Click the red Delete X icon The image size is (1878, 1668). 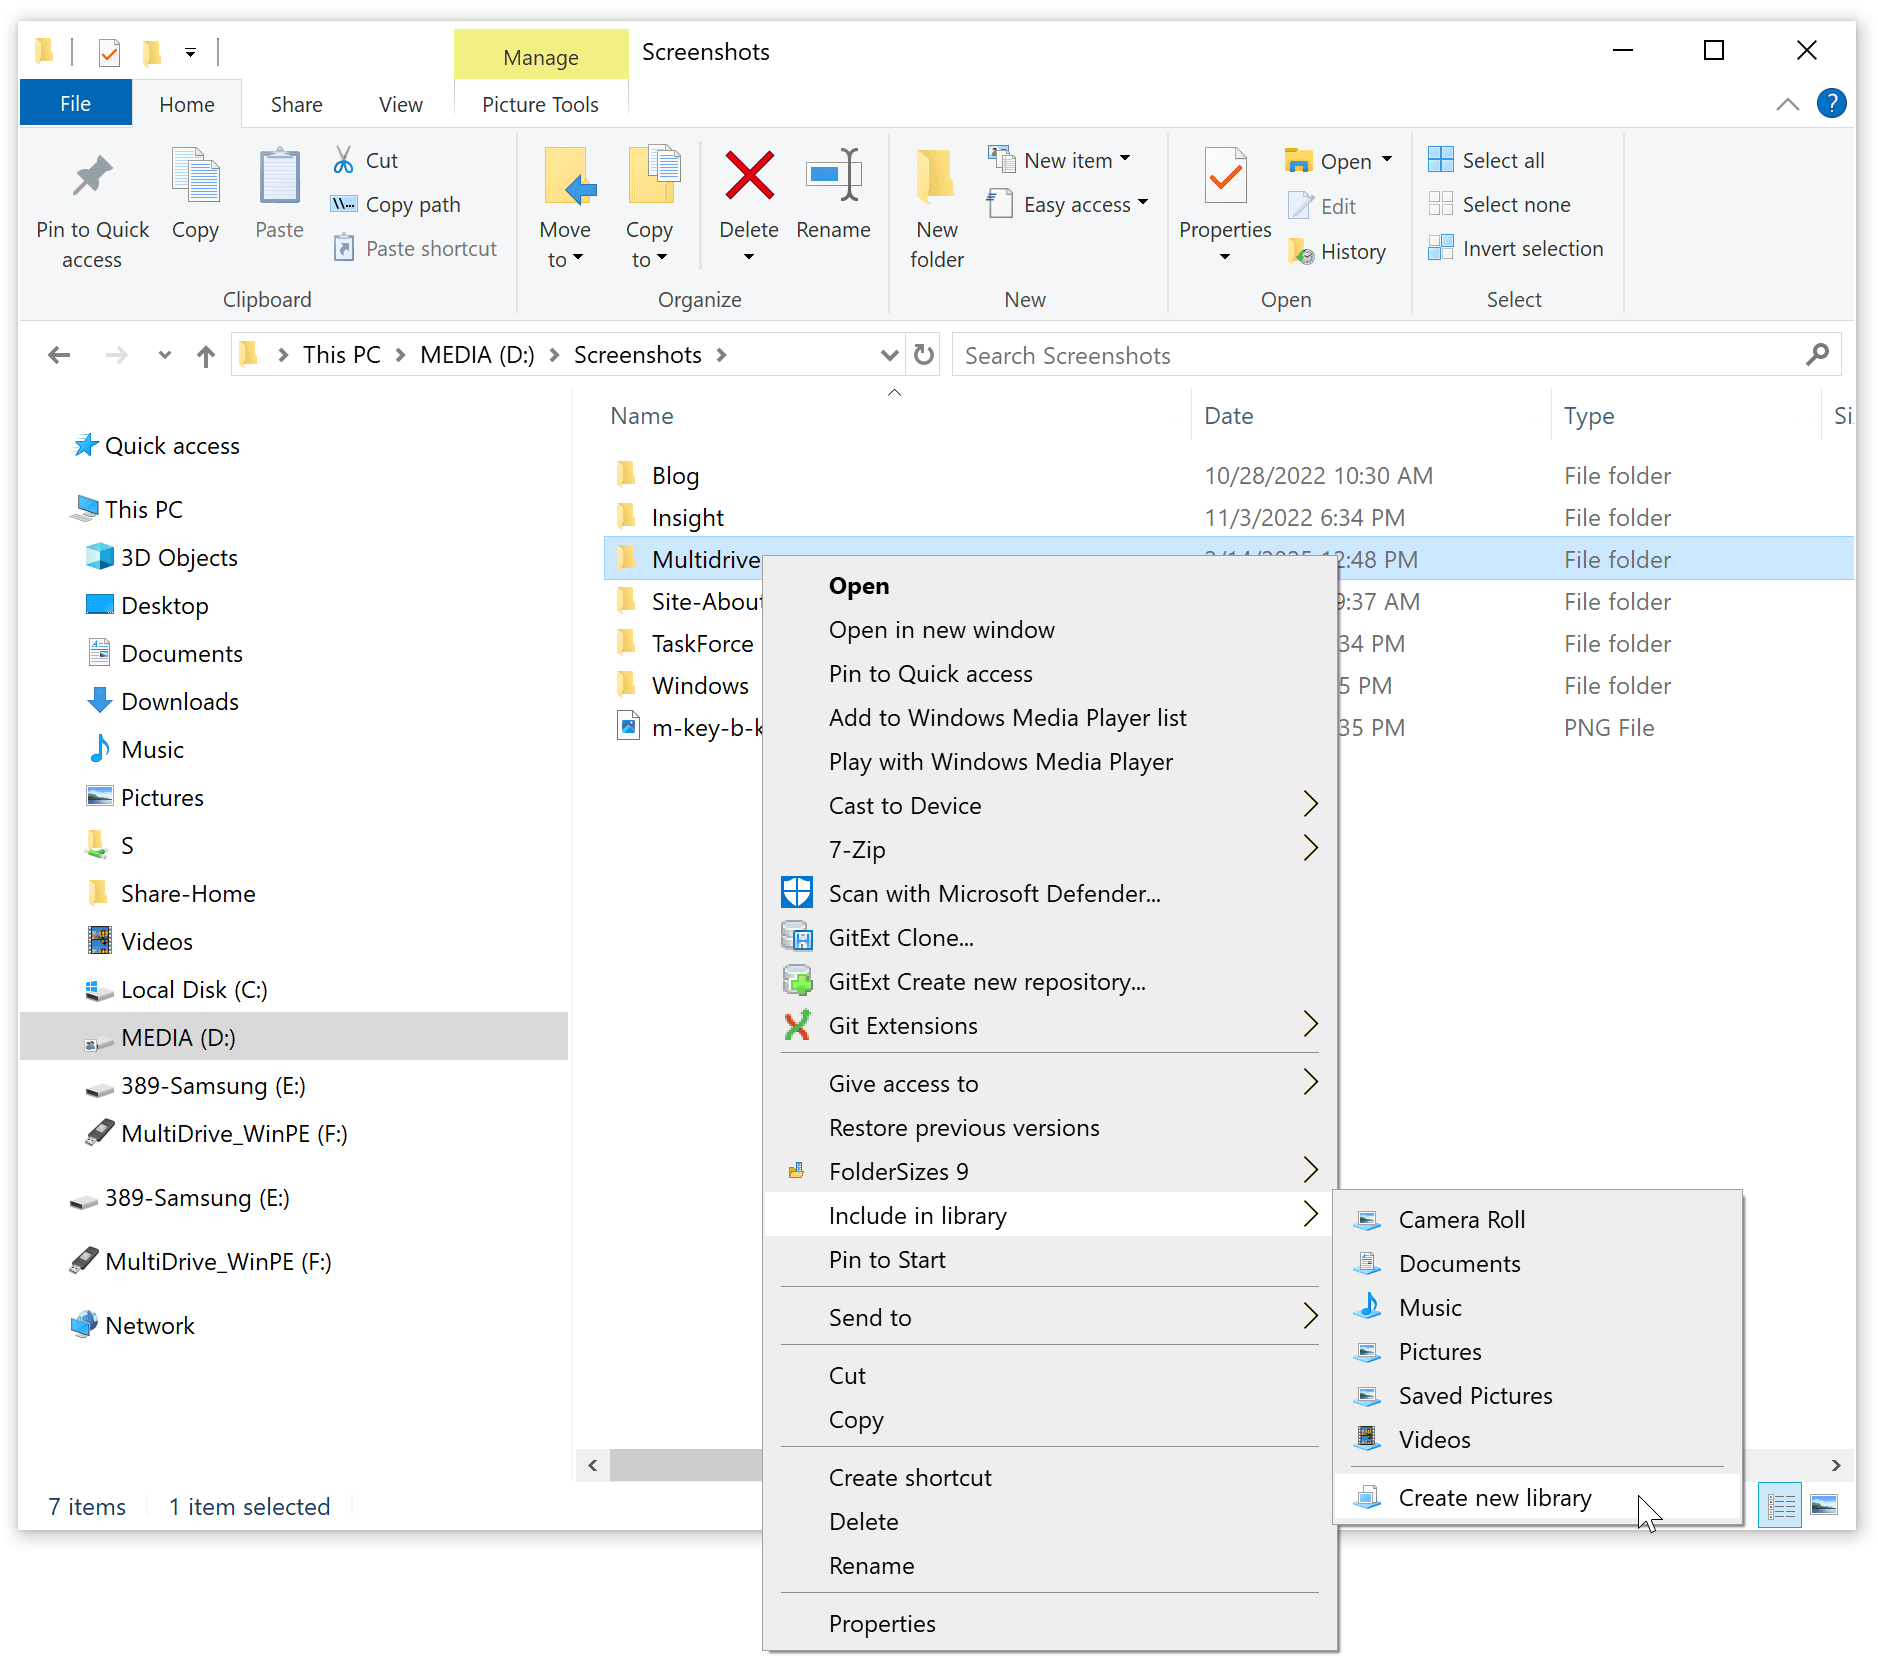pyautogui.click(x=749, y=176)
